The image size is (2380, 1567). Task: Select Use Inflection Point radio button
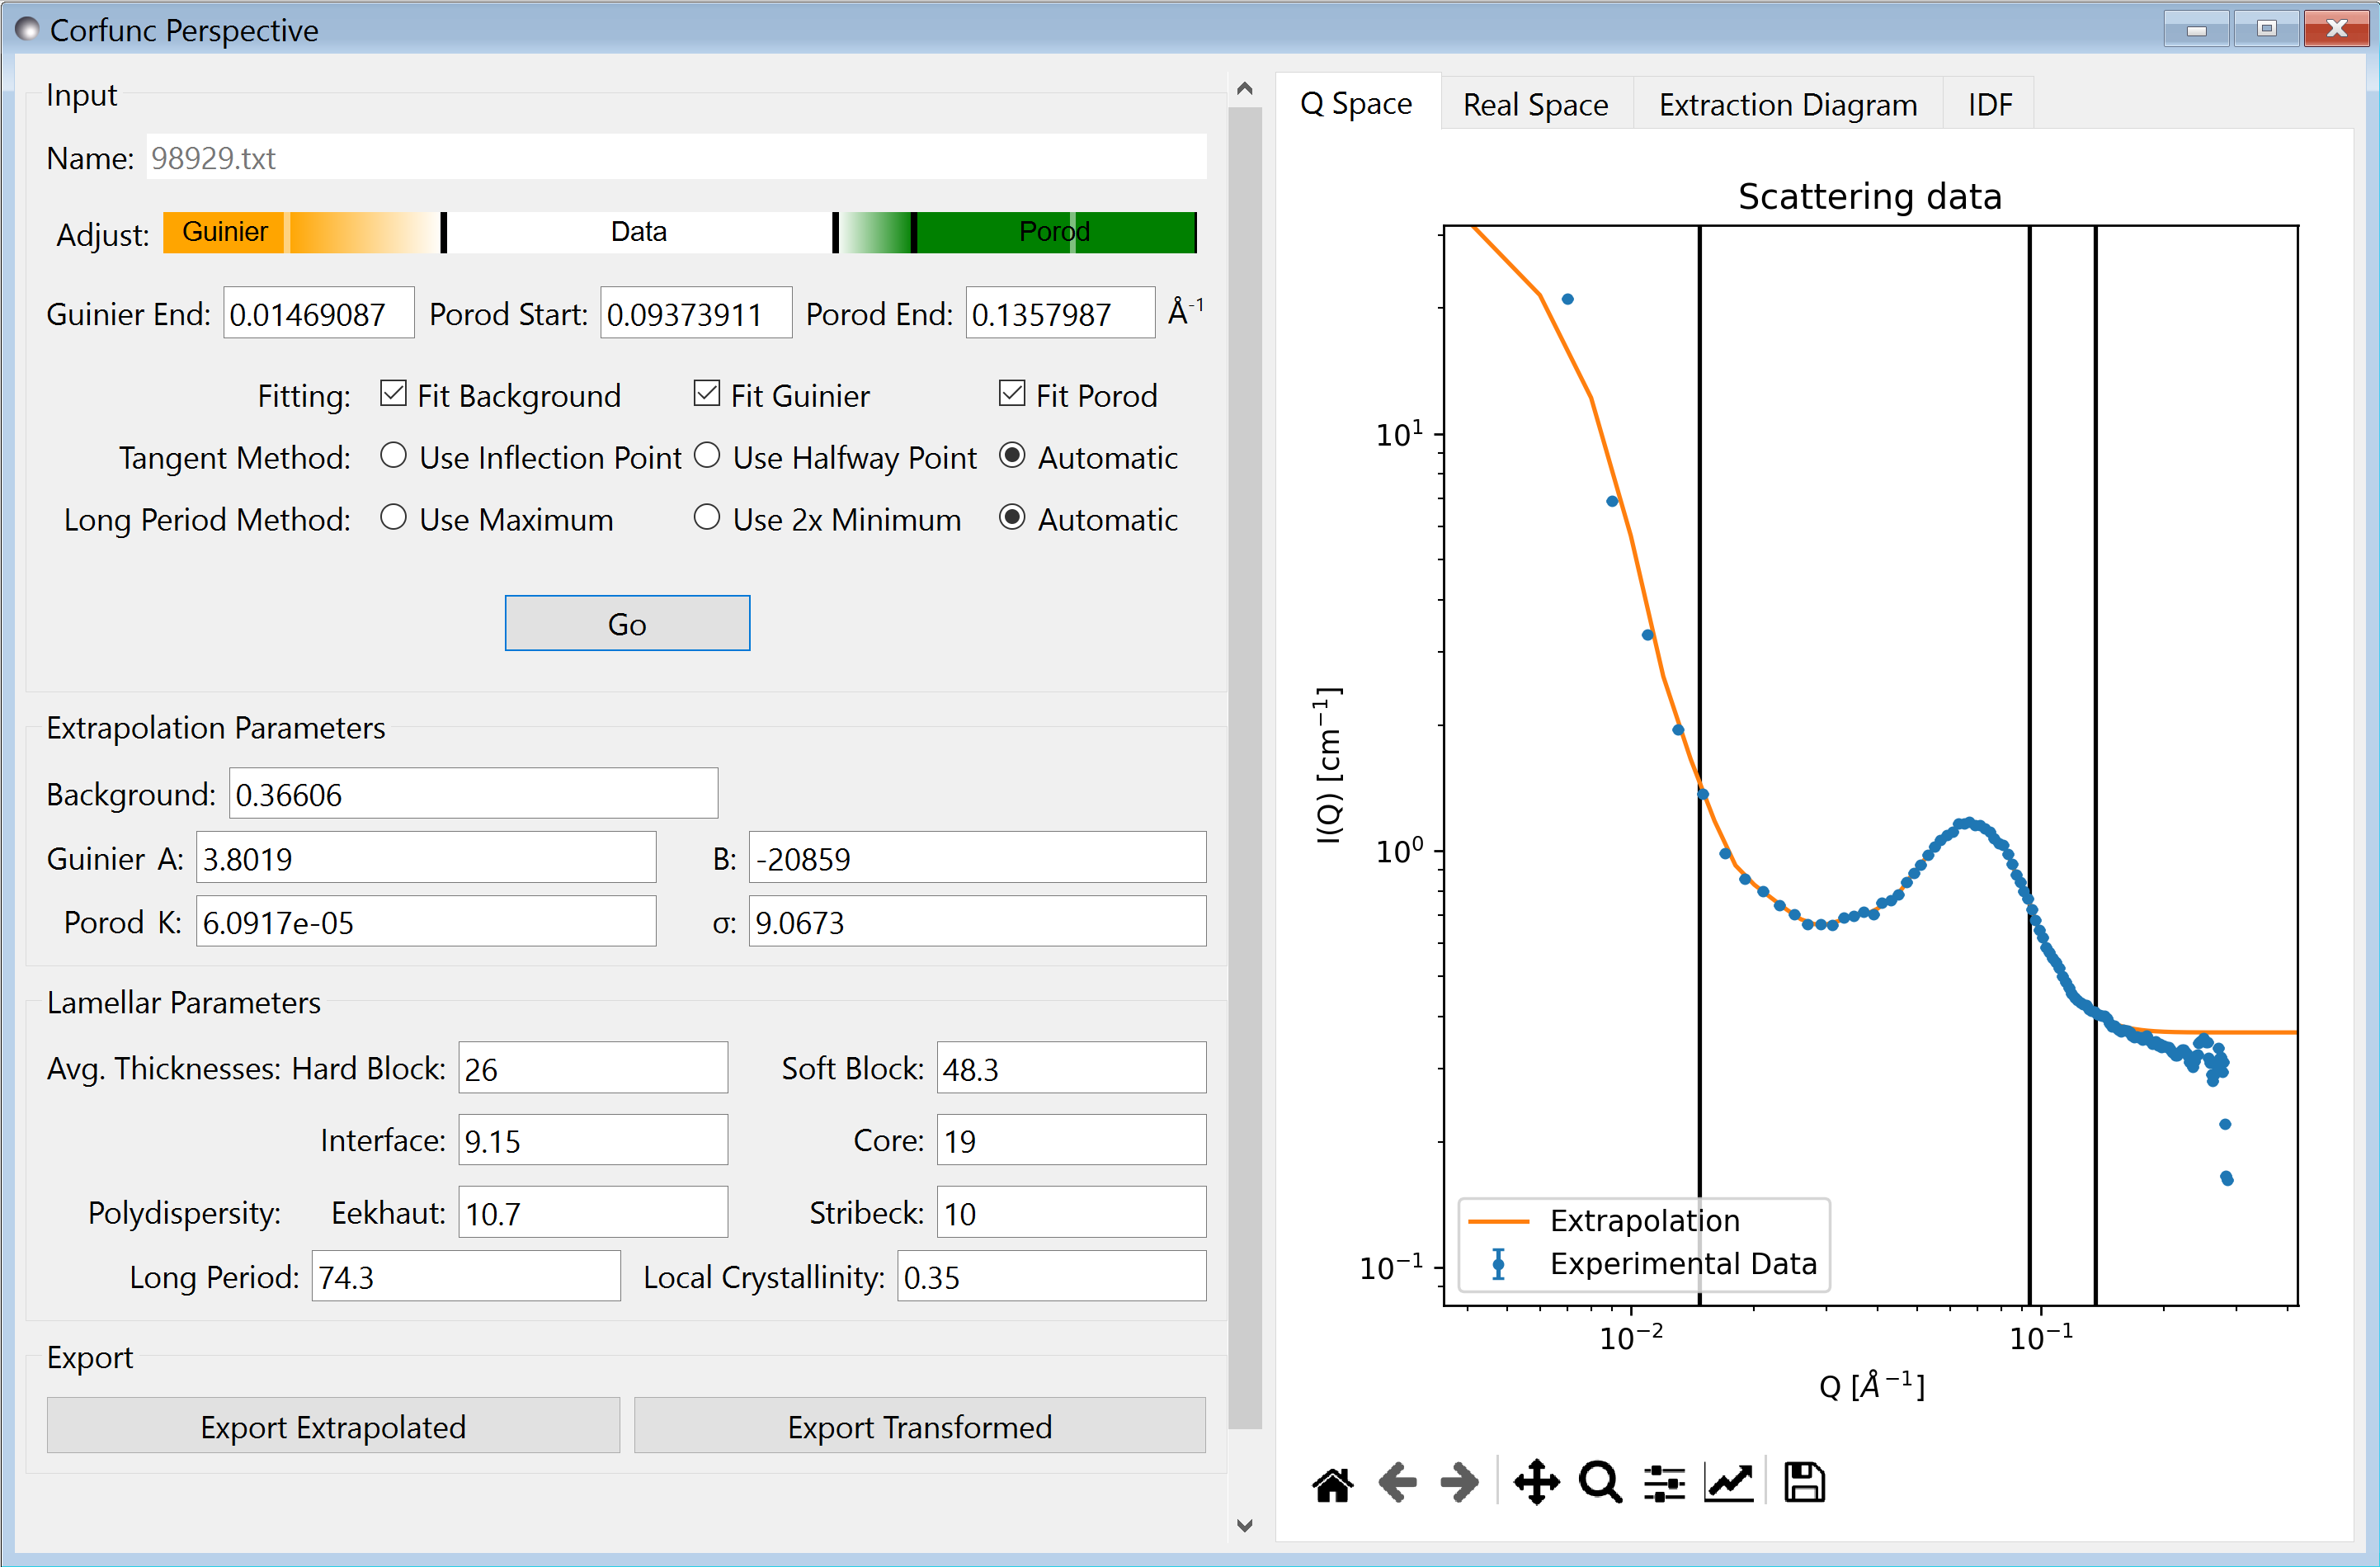(394, 457)
